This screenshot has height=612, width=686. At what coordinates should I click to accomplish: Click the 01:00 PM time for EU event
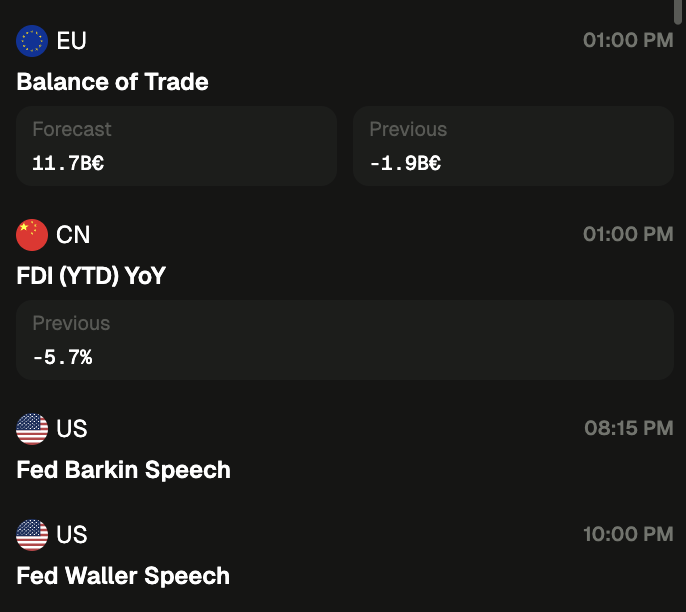pyautogui.click(x=628, y=41)
